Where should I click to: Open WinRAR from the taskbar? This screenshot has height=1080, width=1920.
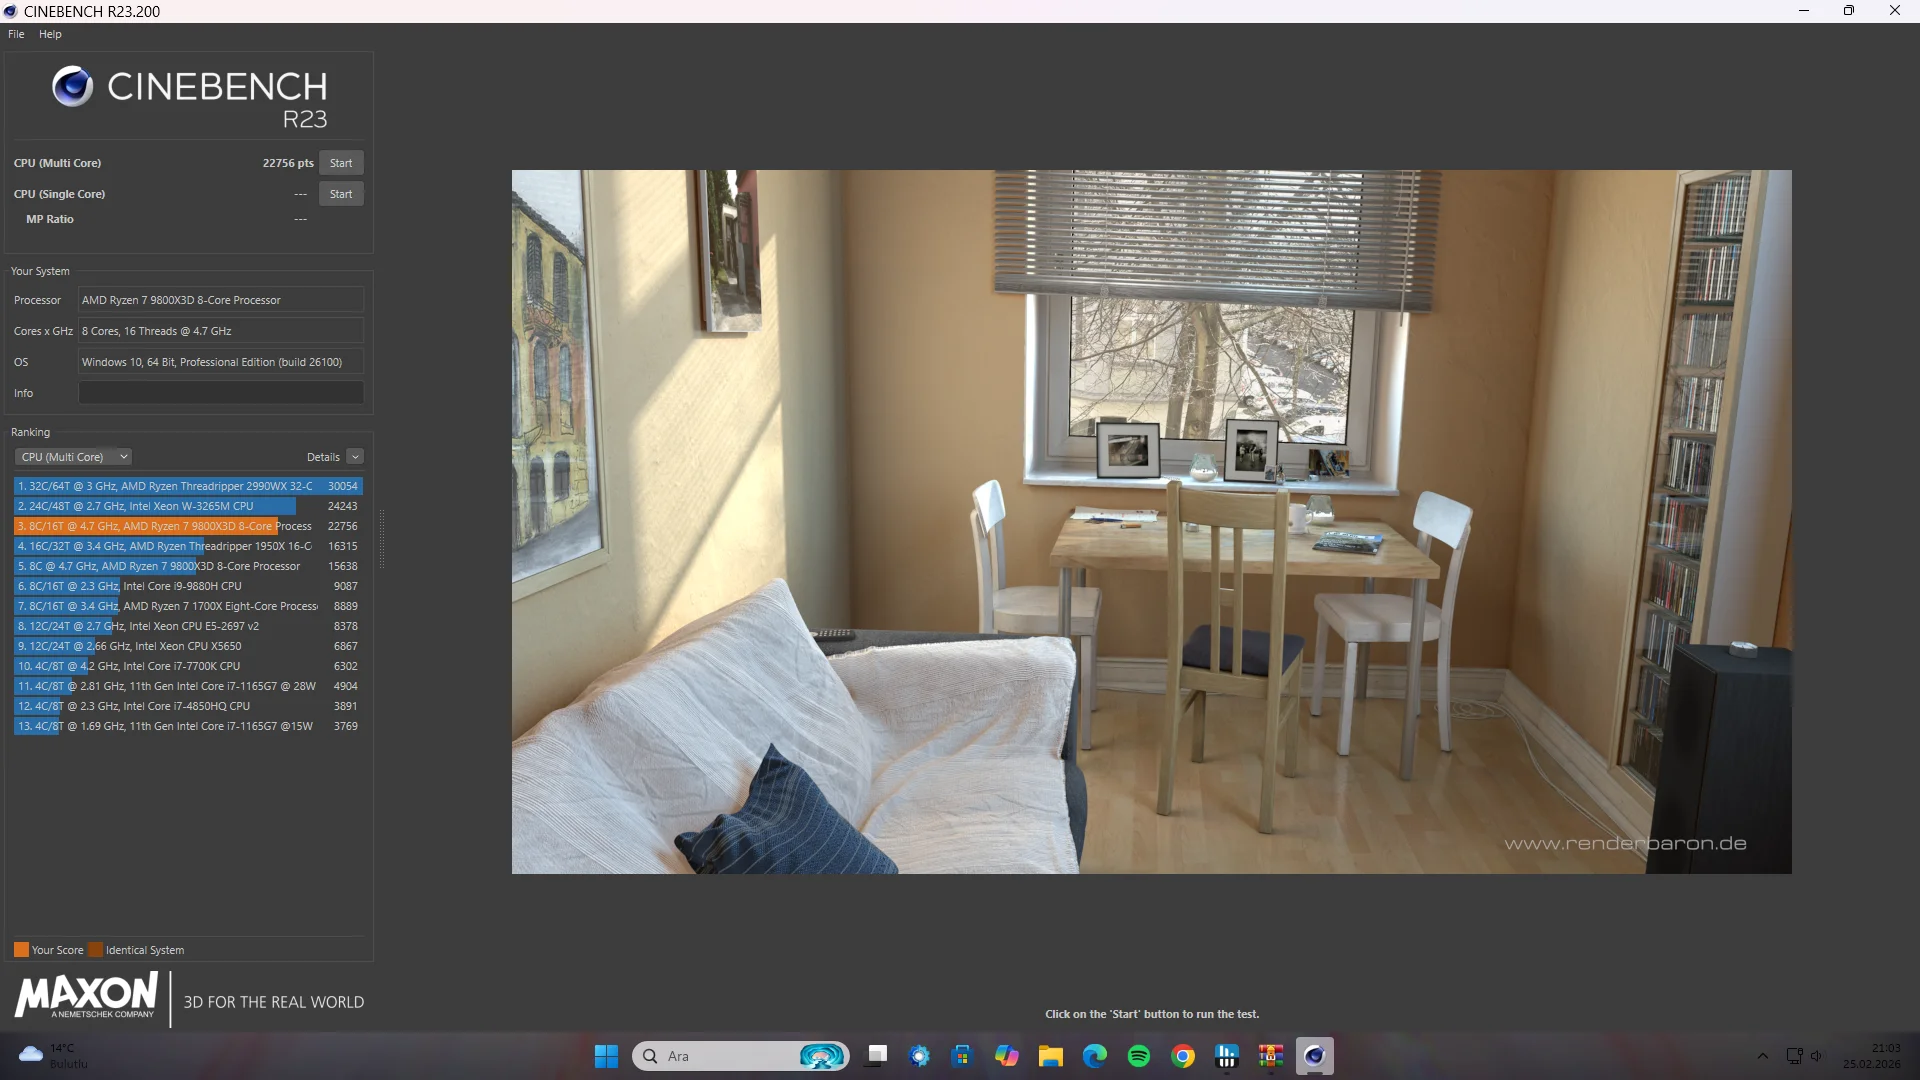click(x=1270, y=1056)
